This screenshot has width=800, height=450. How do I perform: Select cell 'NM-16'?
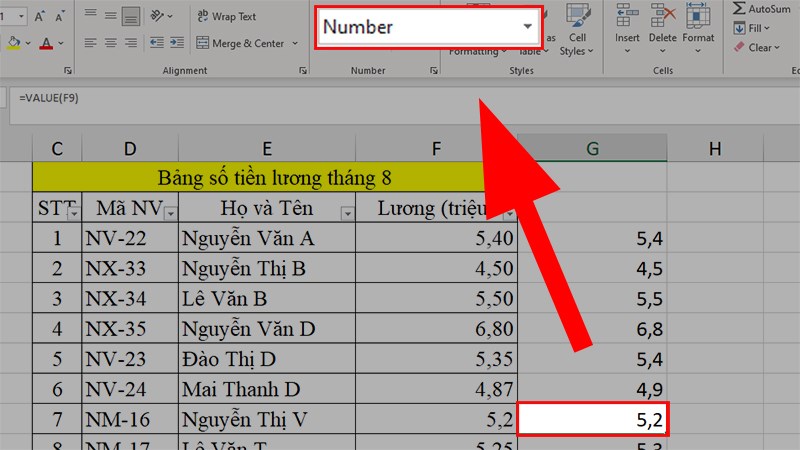click(130, 419)
